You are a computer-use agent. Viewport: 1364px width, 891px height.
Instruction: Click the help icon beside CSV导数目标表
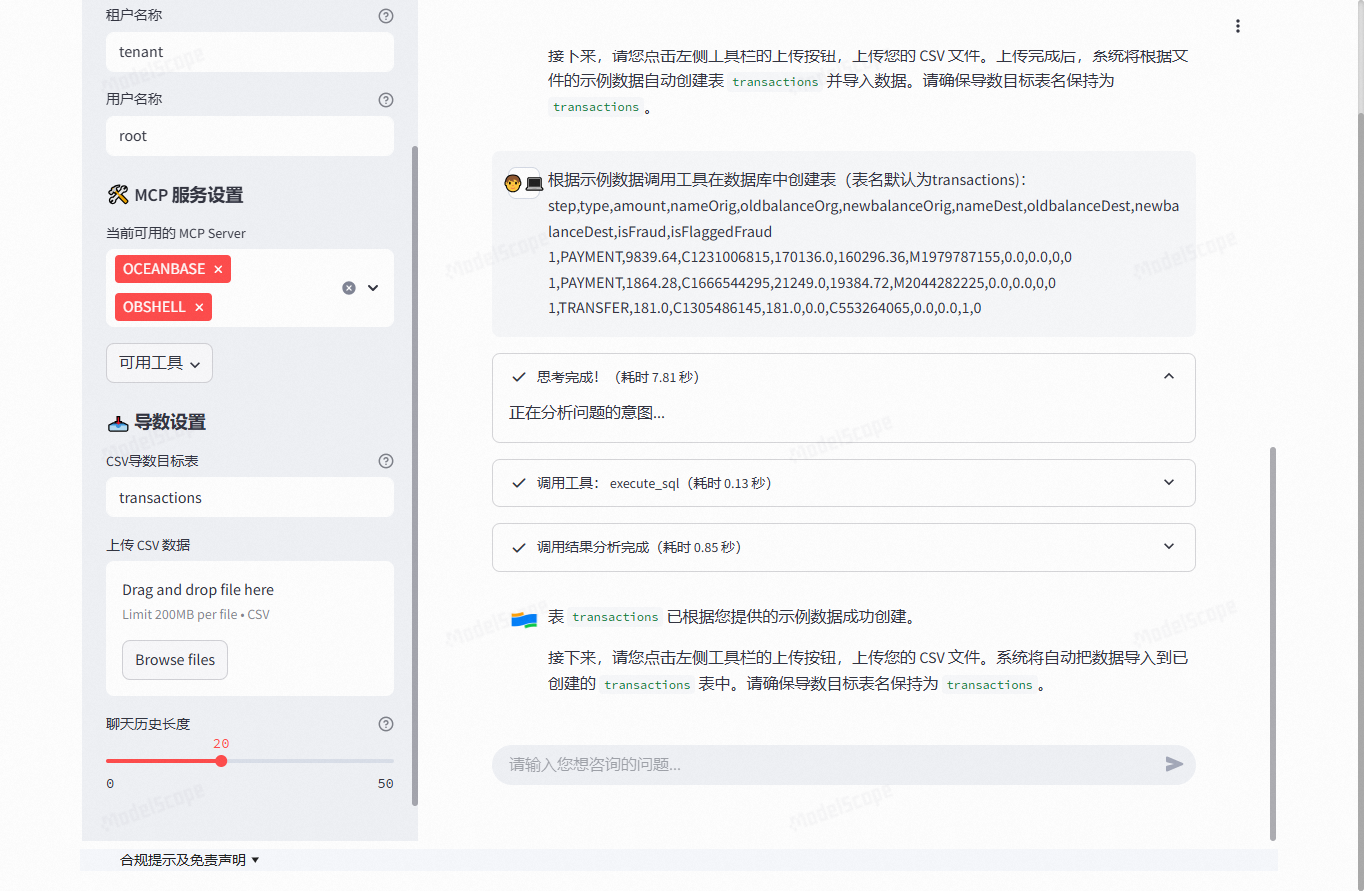coord(386,461)
